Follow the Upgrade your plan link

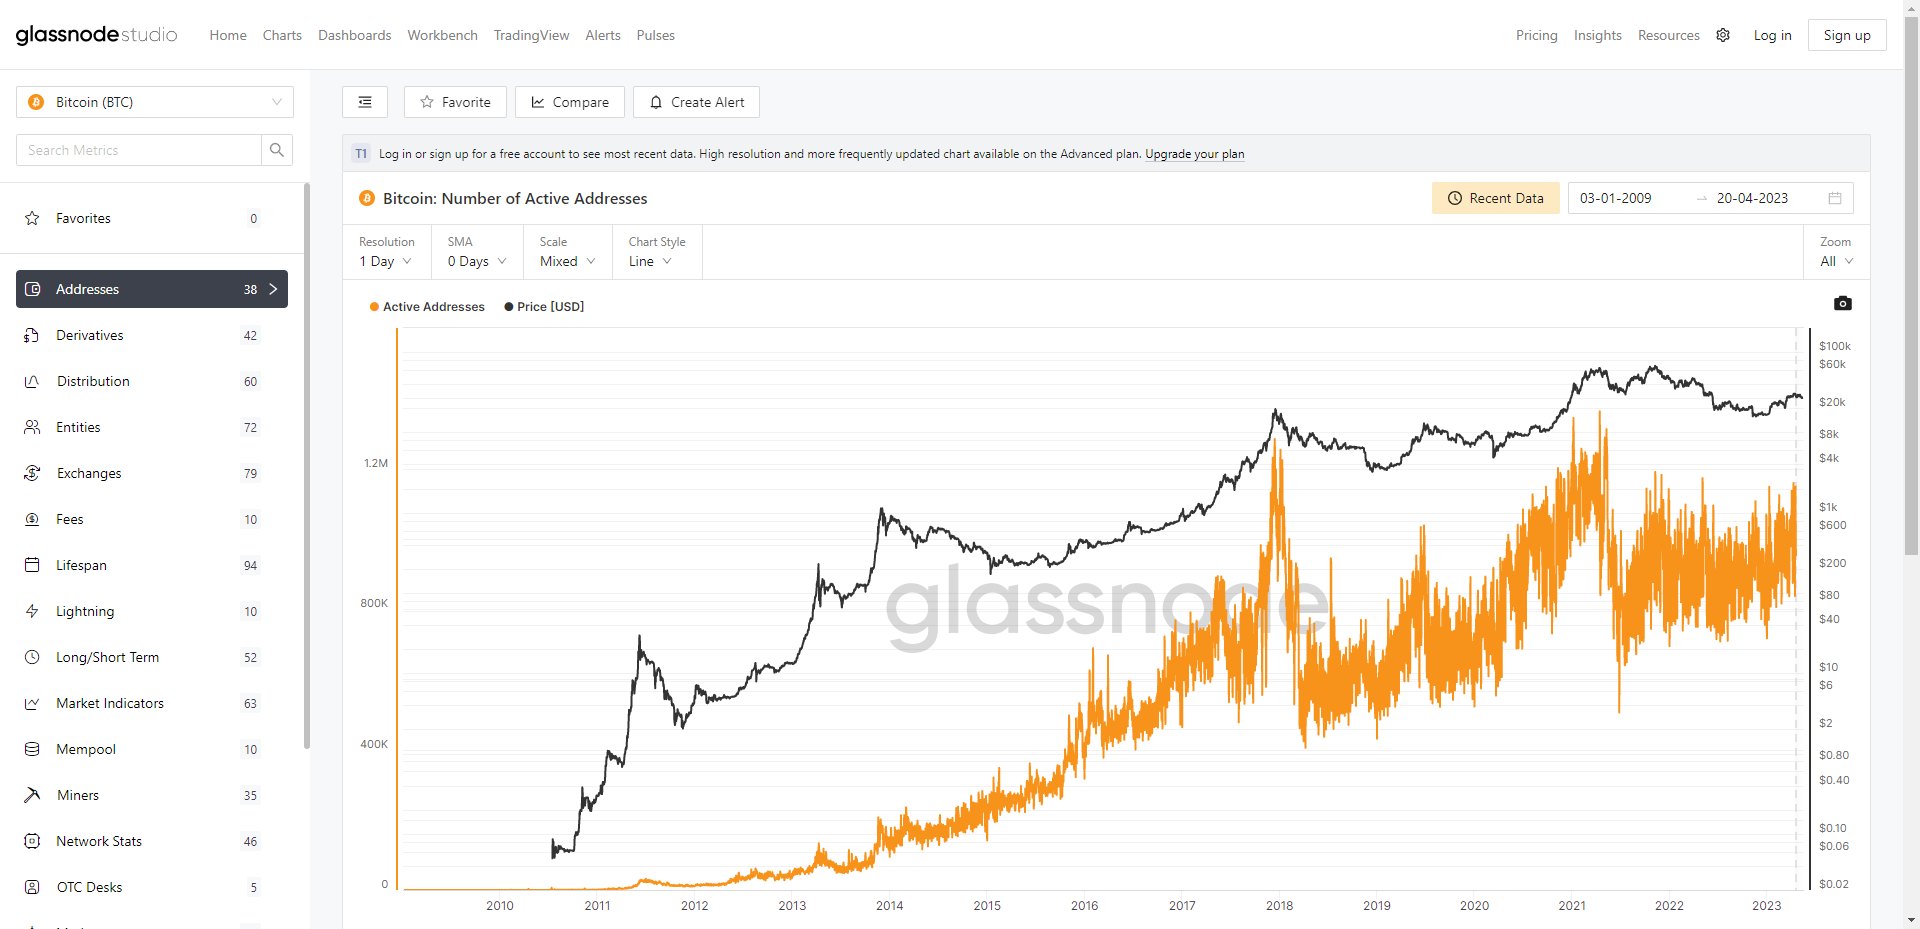click(x=1194, y=154)
